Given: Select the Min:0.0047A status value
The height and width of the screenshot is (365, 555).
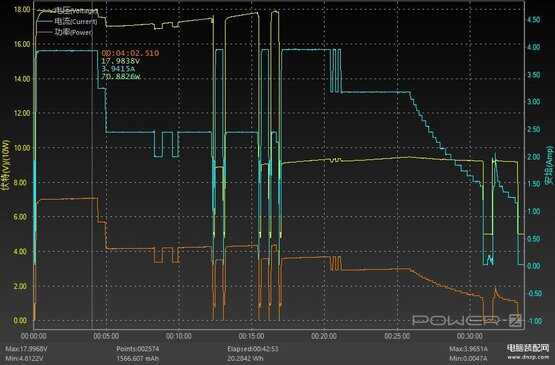Looking at the screenshot, I should coord(468,358).
